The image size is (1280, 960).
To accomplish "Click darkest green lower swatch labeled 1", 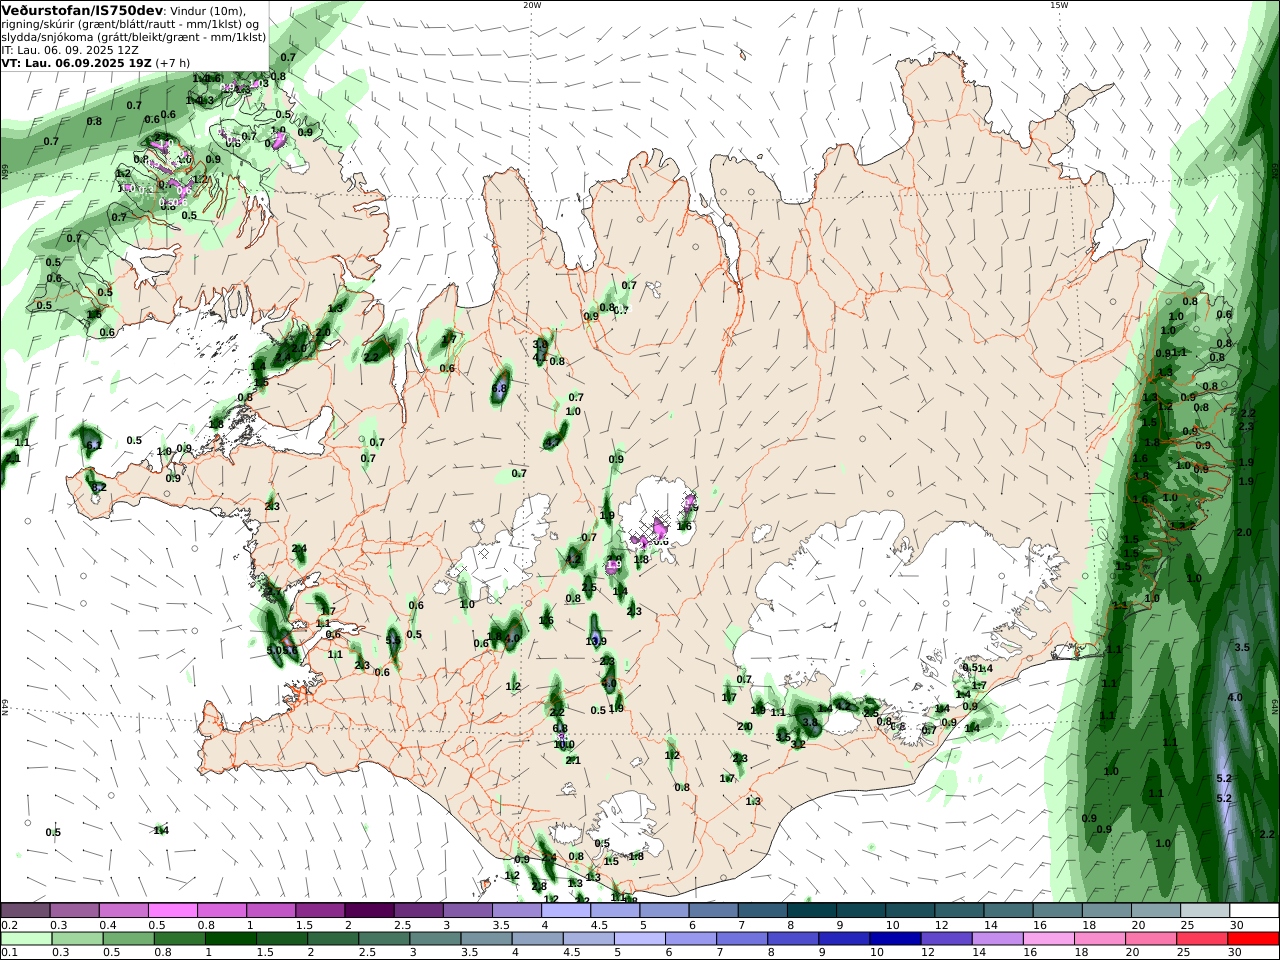I will (x=230, y=939).
